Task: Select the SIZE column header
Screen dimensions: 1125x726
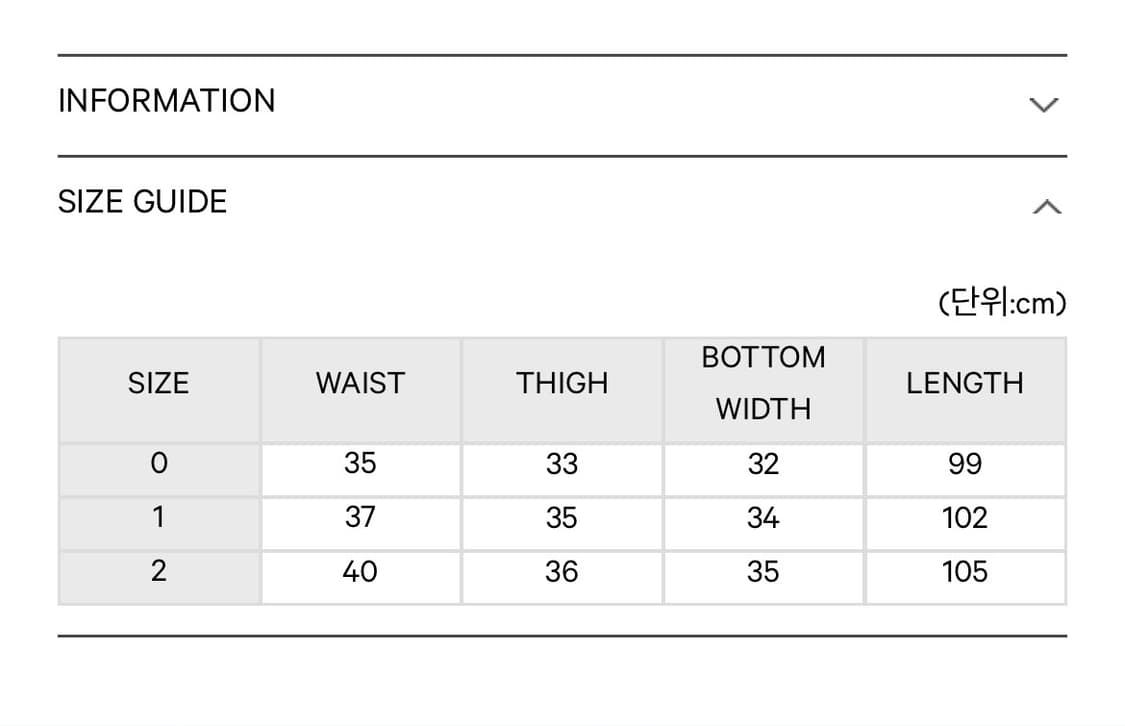Action: click(x=158, y=384)
